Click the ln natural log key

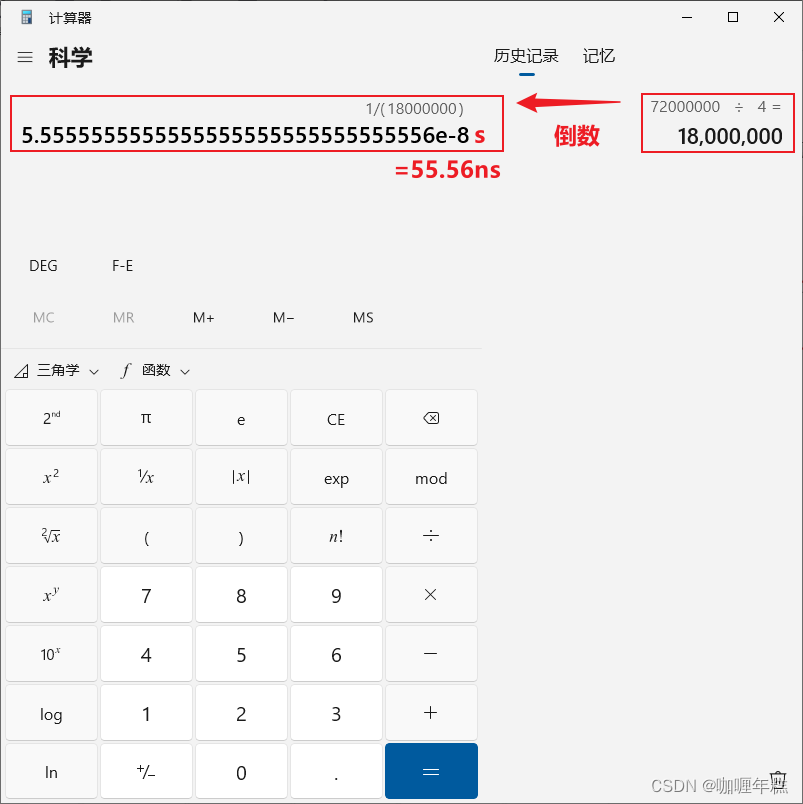point(51,771)
